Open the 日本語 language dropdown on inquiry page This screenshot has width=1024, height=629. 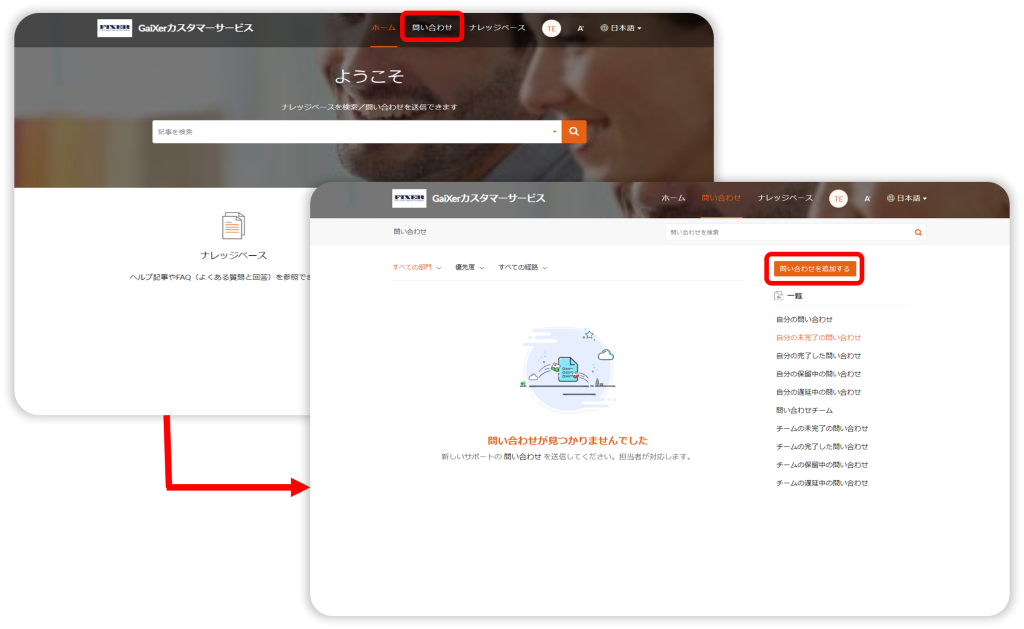[x=907, y=199]
